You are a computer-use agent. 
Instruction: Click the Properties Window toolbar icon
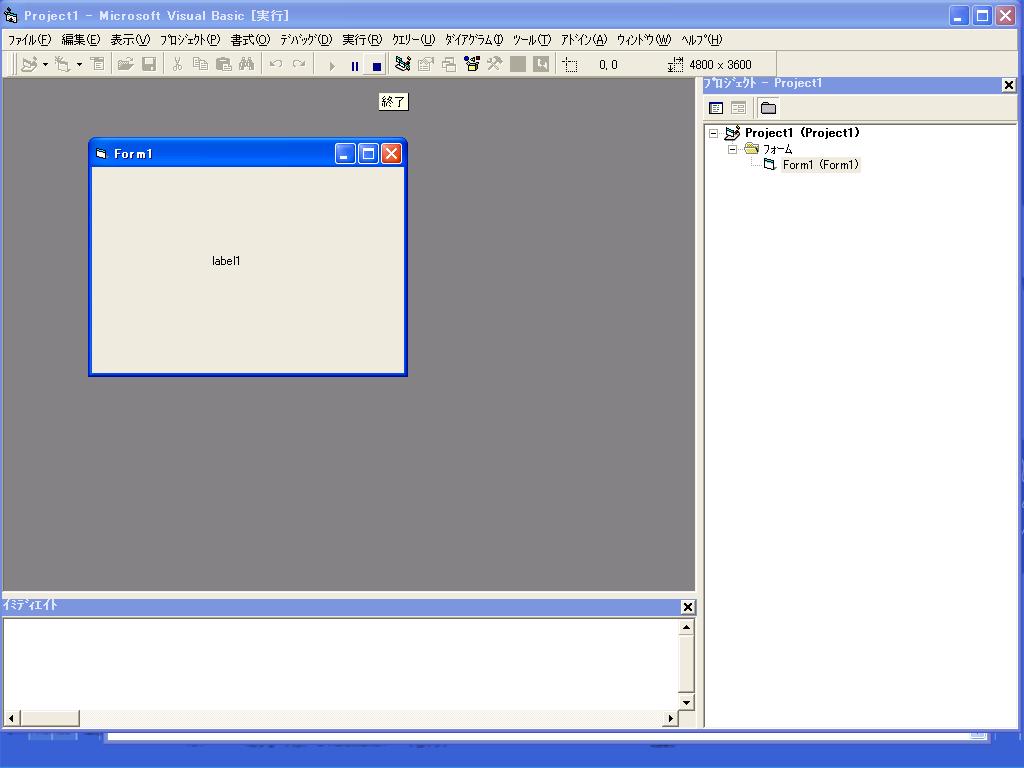tap(426, 64)
